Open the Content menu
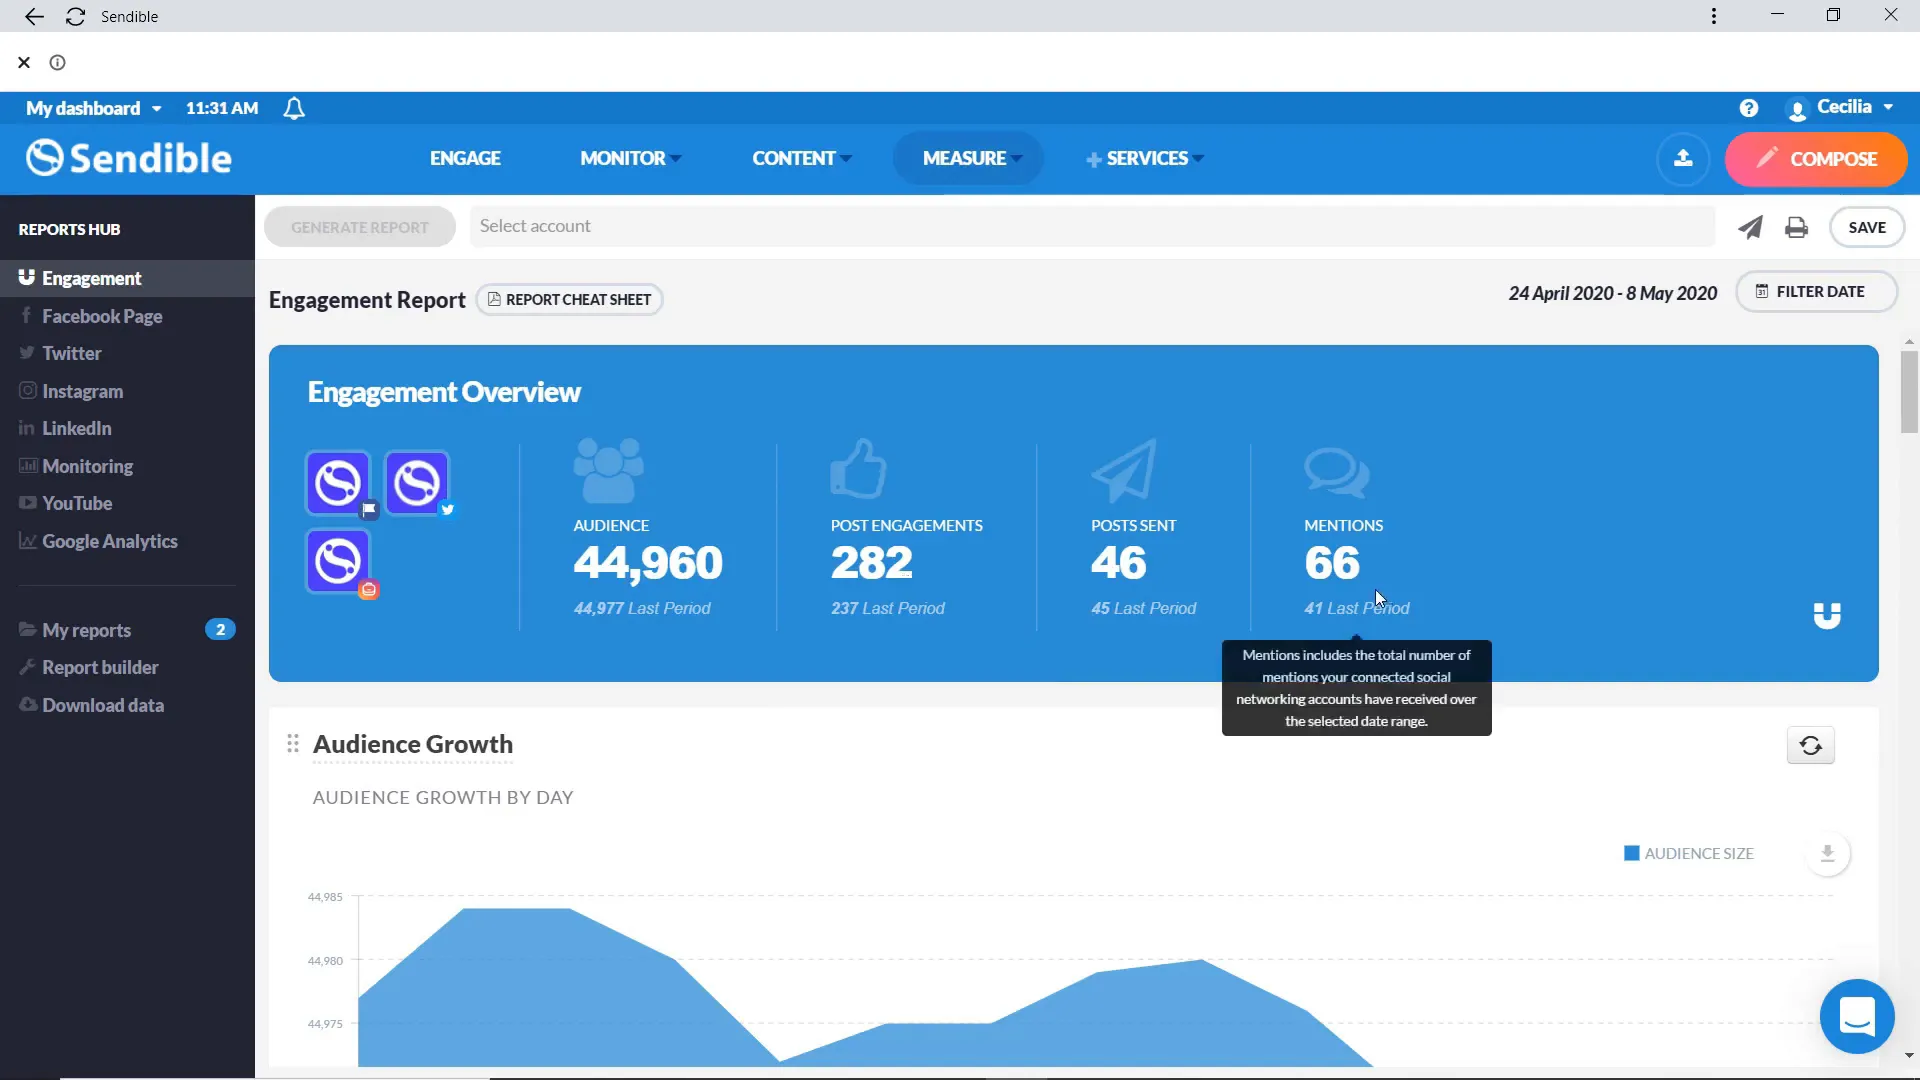 coord(802,158)
